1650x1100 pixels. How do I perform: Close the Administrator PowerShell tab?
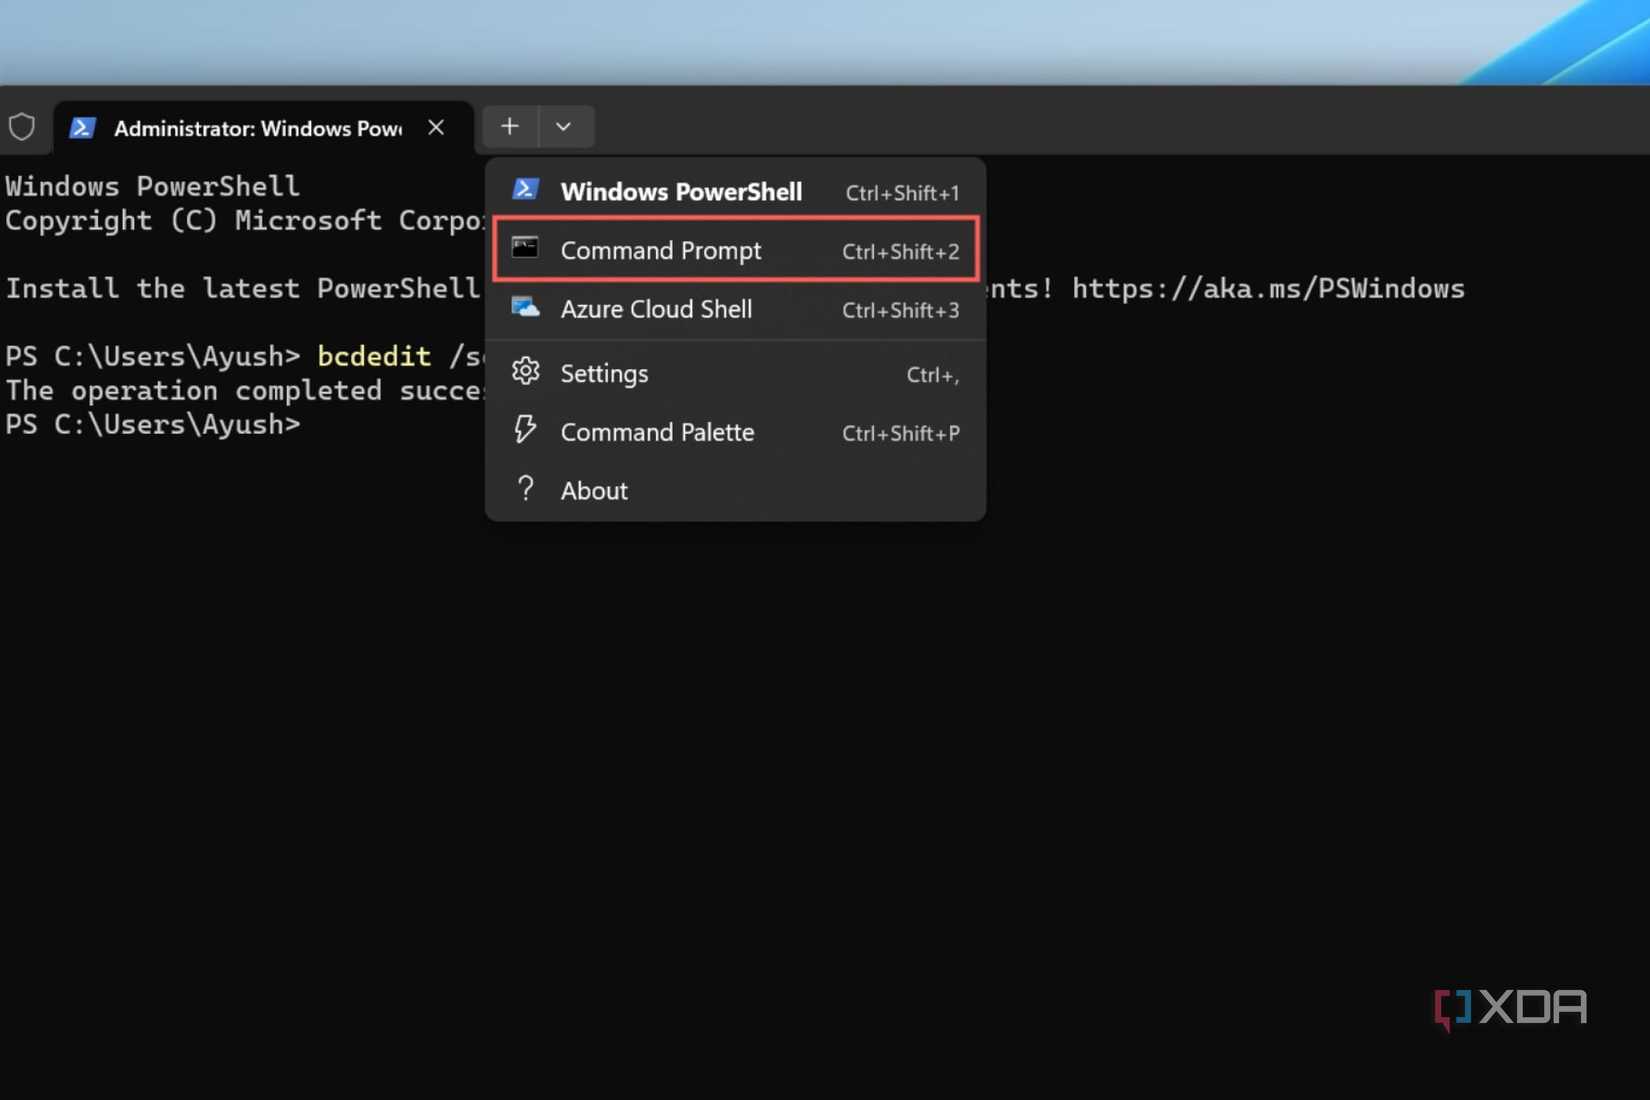click(436, 128)
